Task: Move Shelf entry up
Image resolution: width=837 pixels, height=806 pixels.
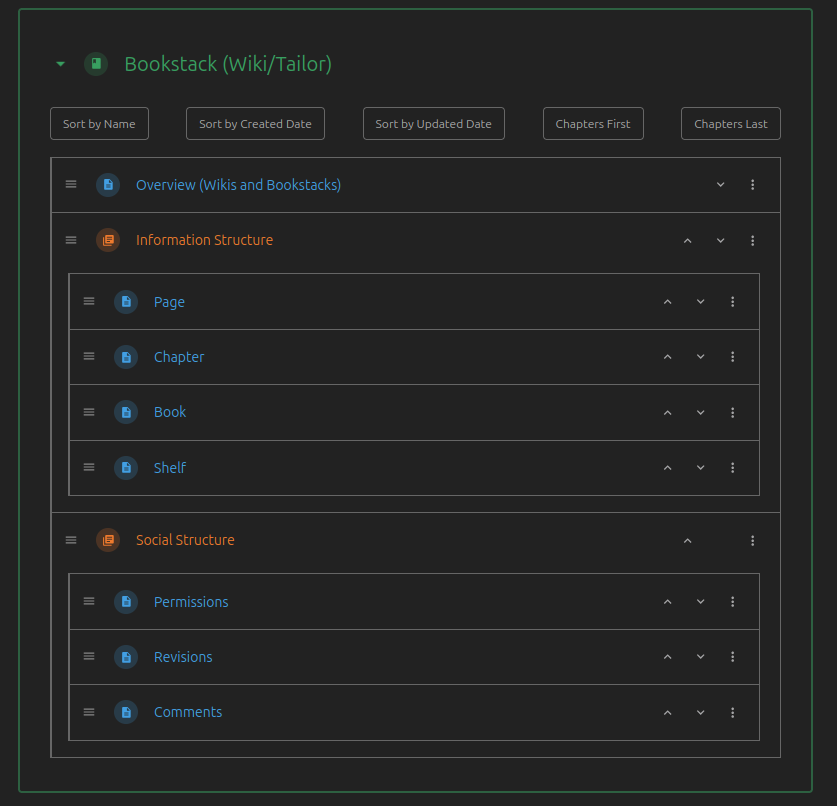Action: [667, 468]
